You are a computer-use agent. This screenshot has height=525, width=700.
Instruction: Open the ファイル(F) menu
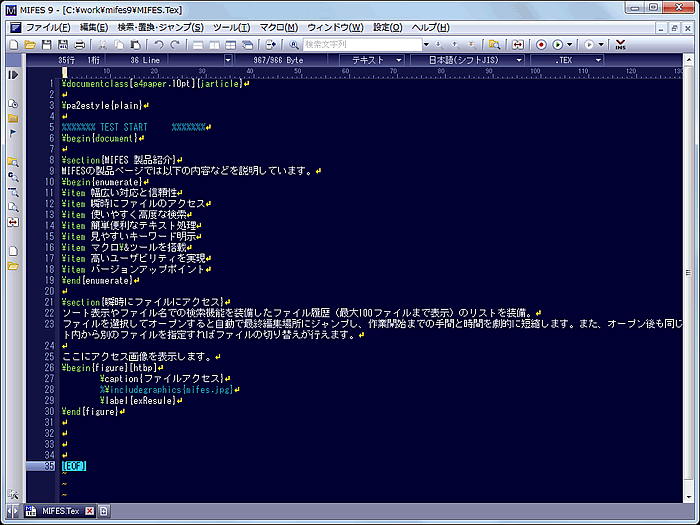click(47, 26)
